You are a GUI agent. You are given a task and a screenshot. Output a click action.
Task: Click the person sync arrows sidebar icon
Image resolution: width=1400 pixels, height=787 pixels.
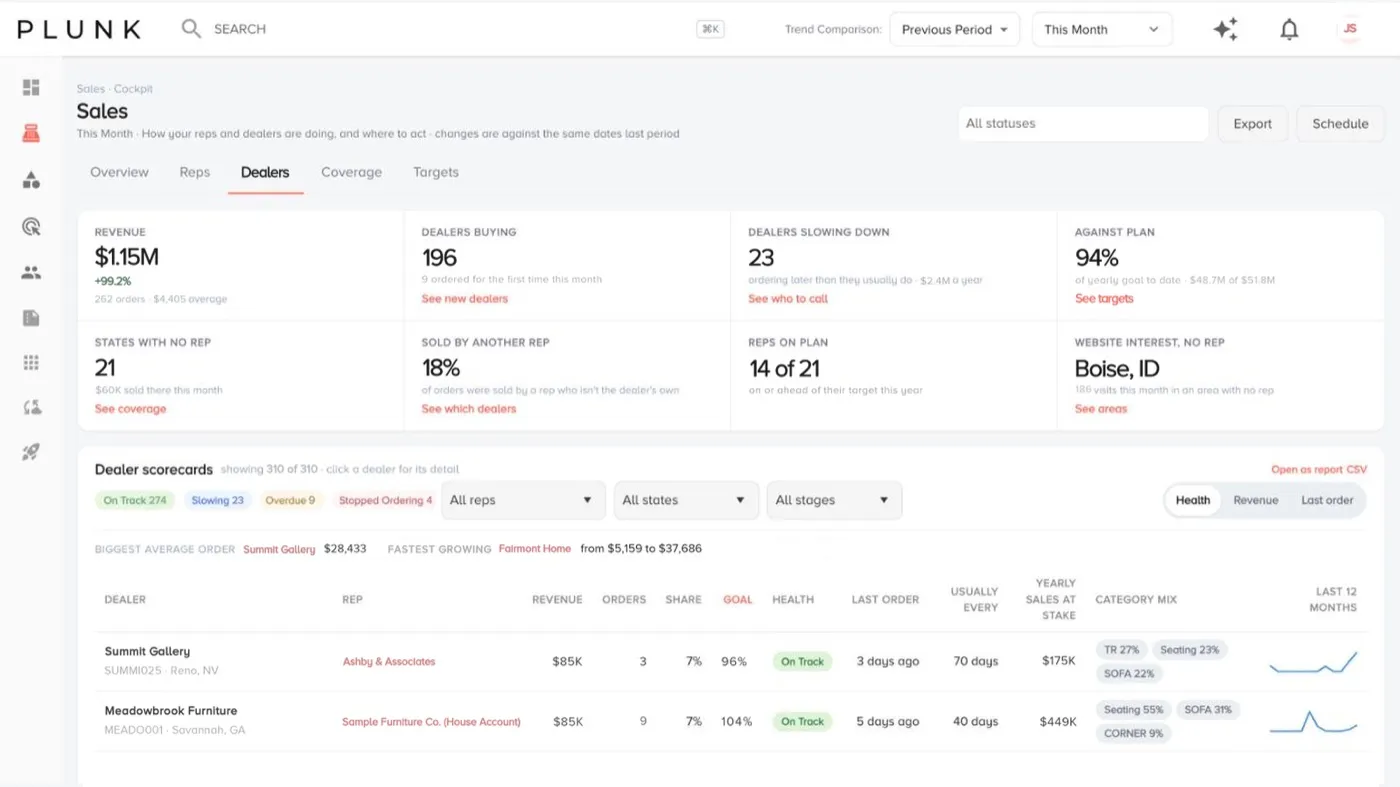(31, 407)
